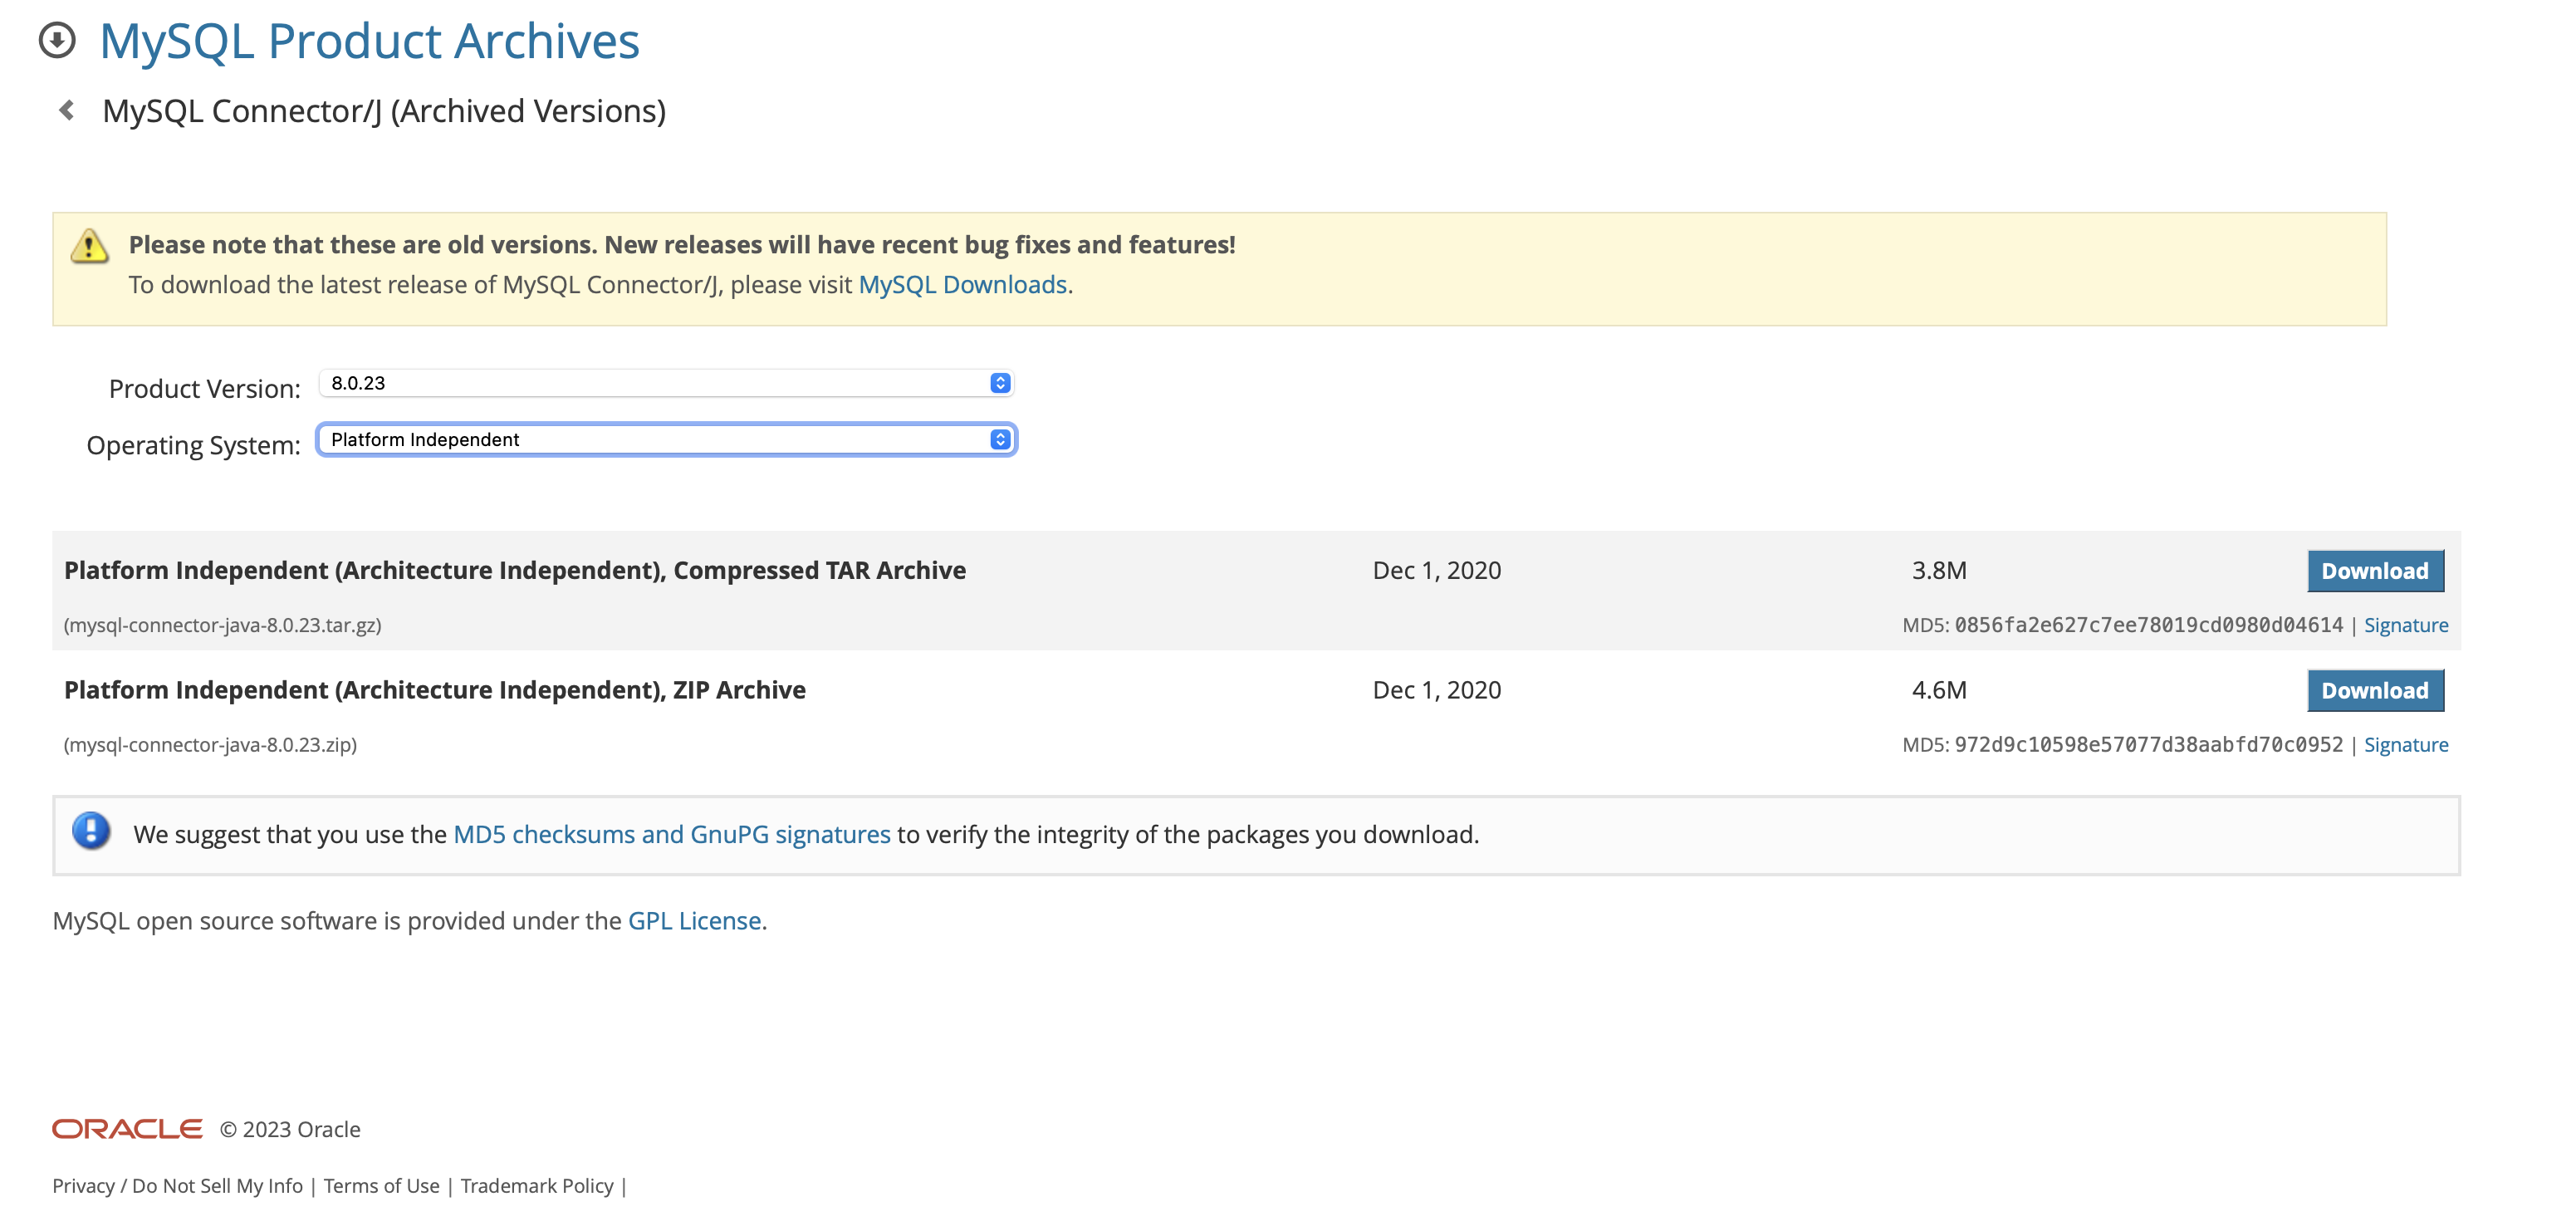This screenshot has height=1231, width=2576.
Task: Open MD5 checksums and GnuPG signatures link
Action: tap(671, 835)
